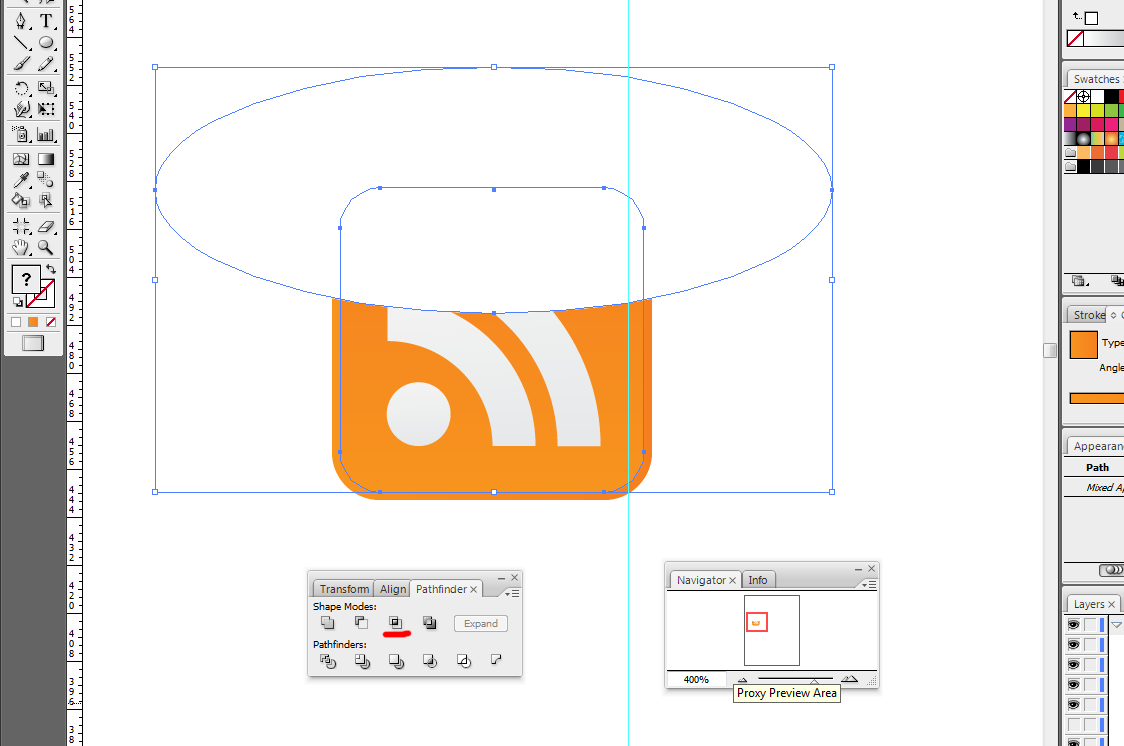Select the Pen tool

coord(21,21)
